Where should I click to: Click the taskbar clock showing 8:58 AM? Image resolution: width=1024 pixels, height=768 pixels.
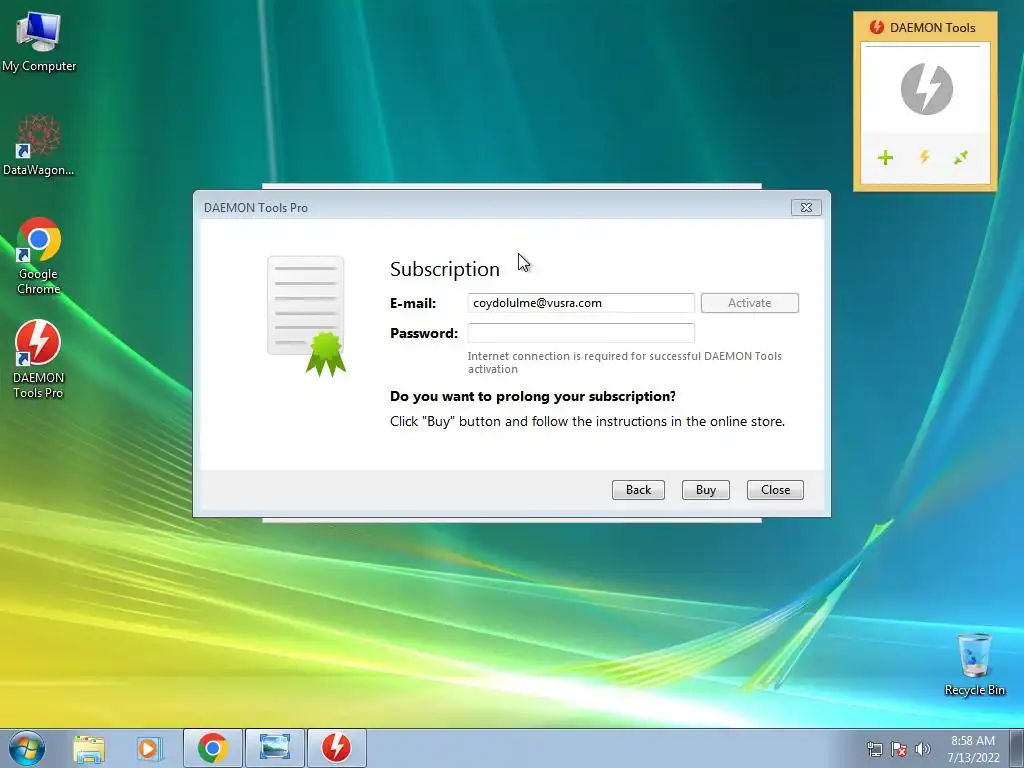pyautogui.click(x=973, y=749)
